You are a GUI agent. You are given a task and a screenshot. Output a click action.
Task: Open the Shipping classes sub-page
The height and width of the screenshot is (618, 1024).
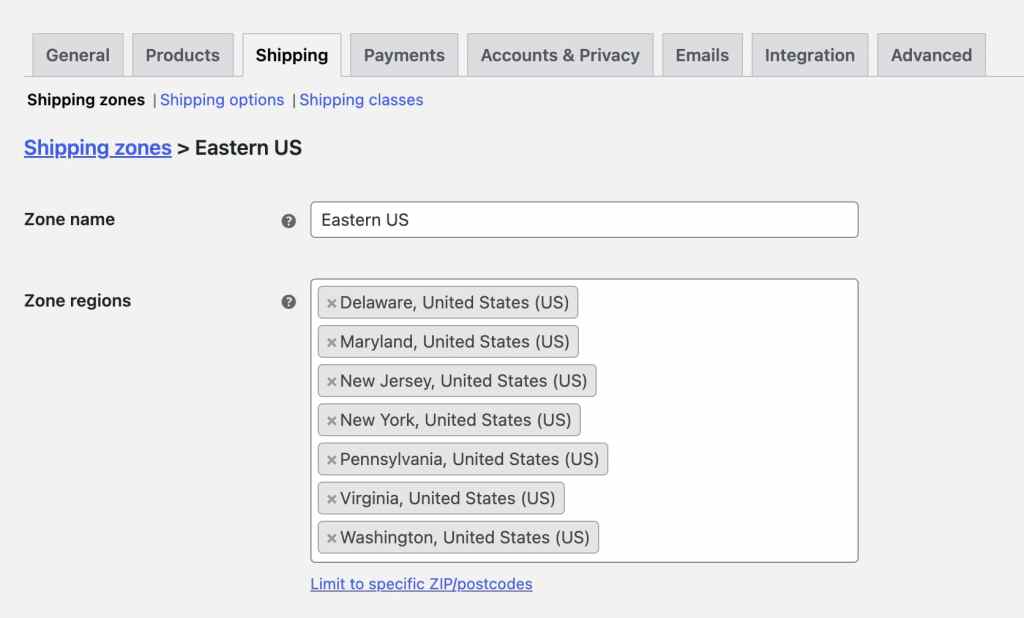[361, 100]
